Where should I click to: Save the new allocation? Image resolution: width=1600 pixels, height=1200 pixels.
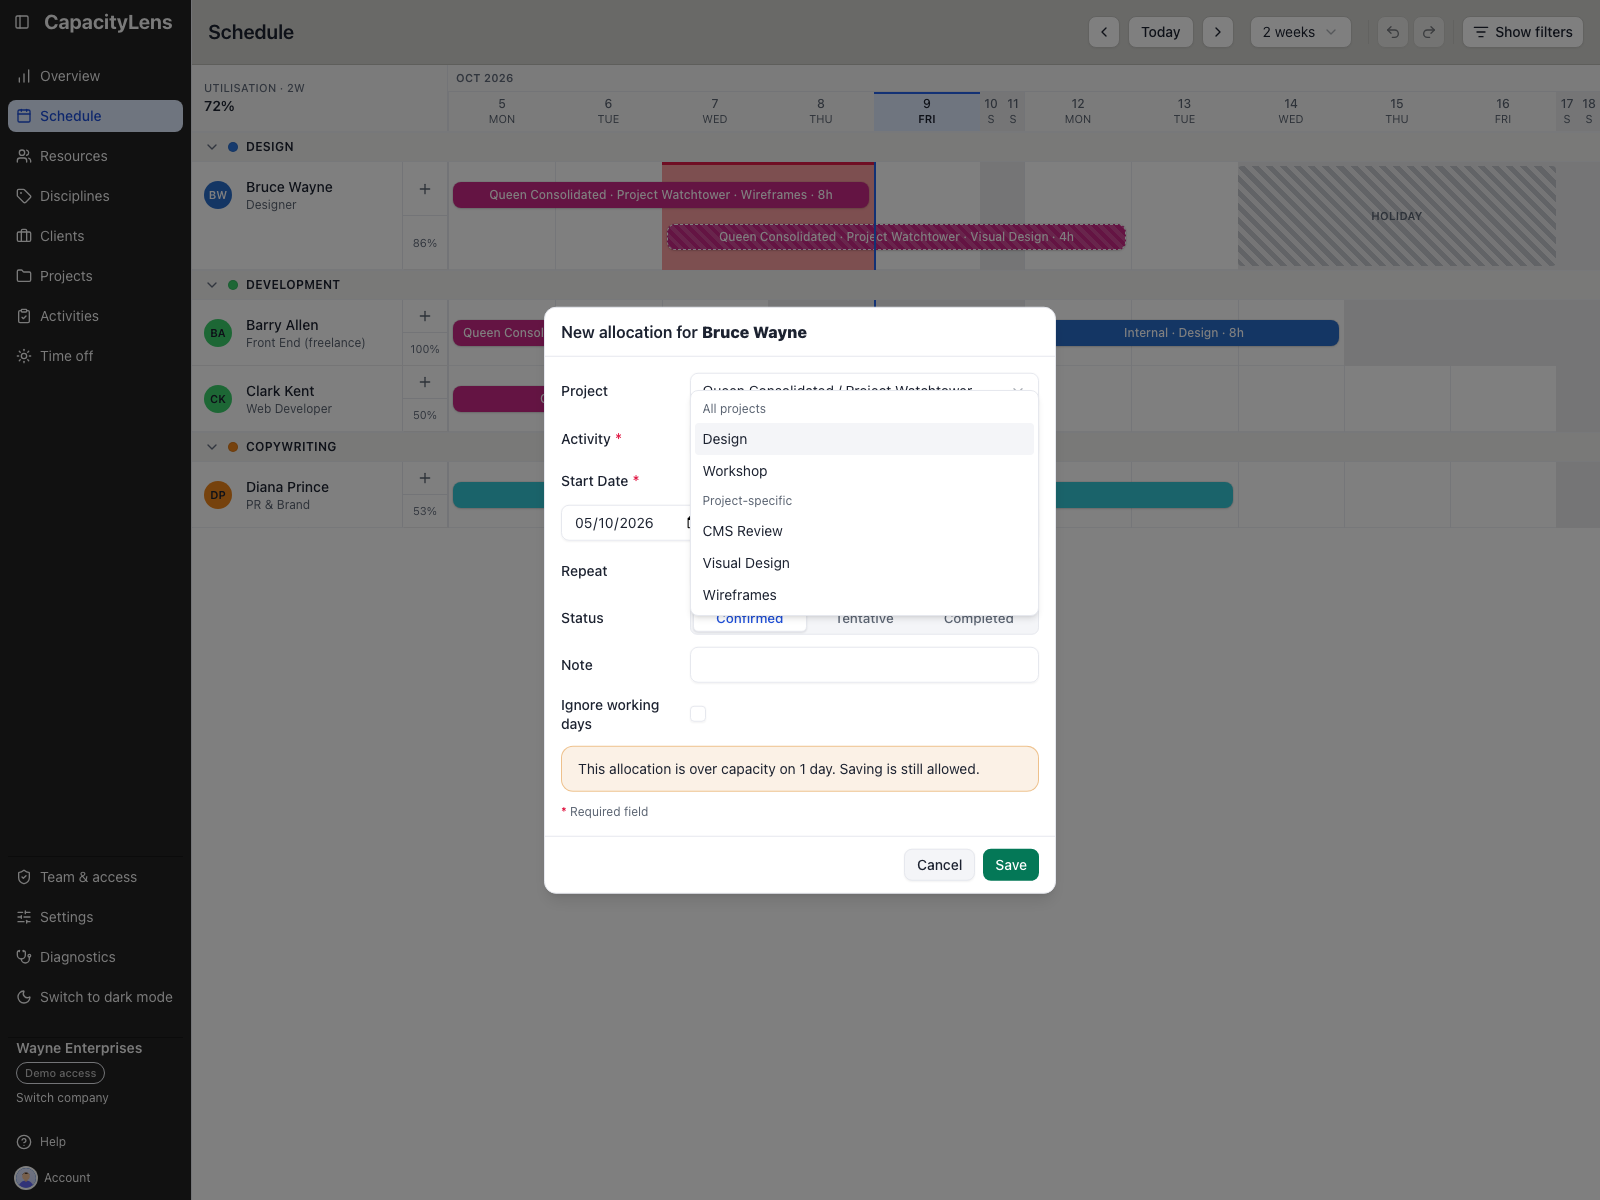(1010, 865)
